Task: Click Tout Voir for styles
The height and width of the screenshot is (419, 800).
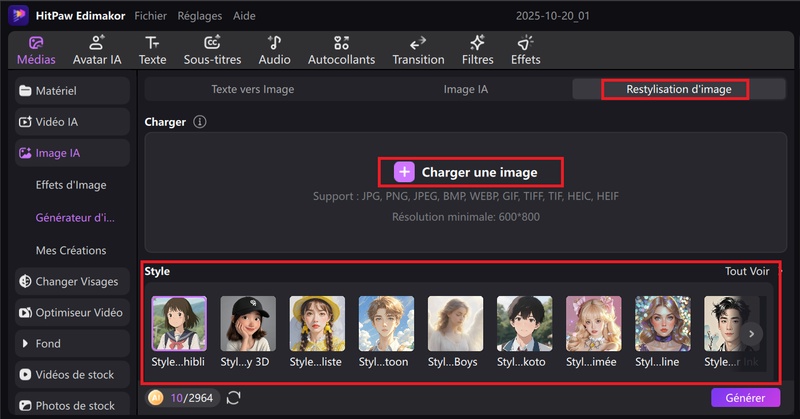Action: point(747,271)
